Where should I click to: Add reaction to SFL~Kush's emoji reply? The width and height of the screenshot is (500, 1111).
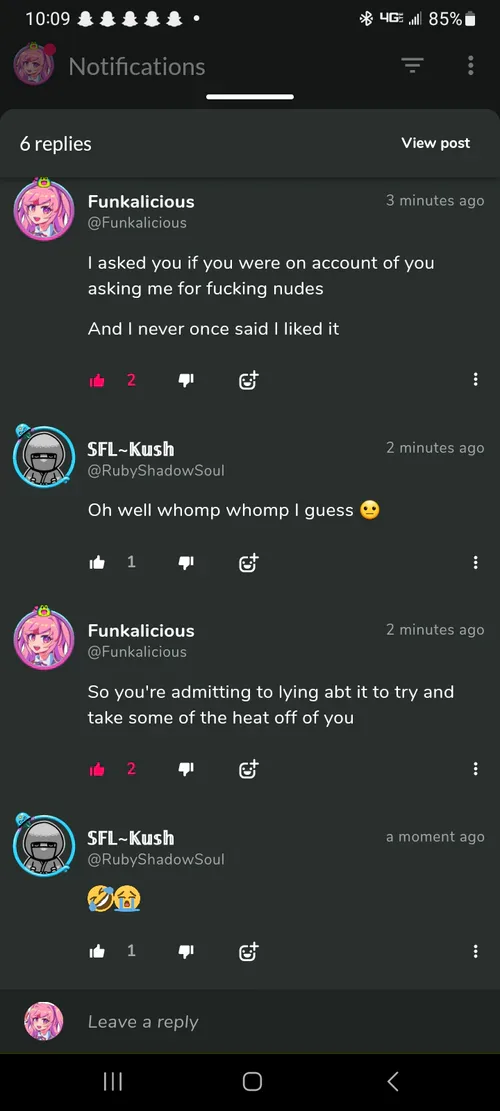(x=248, y=952)
